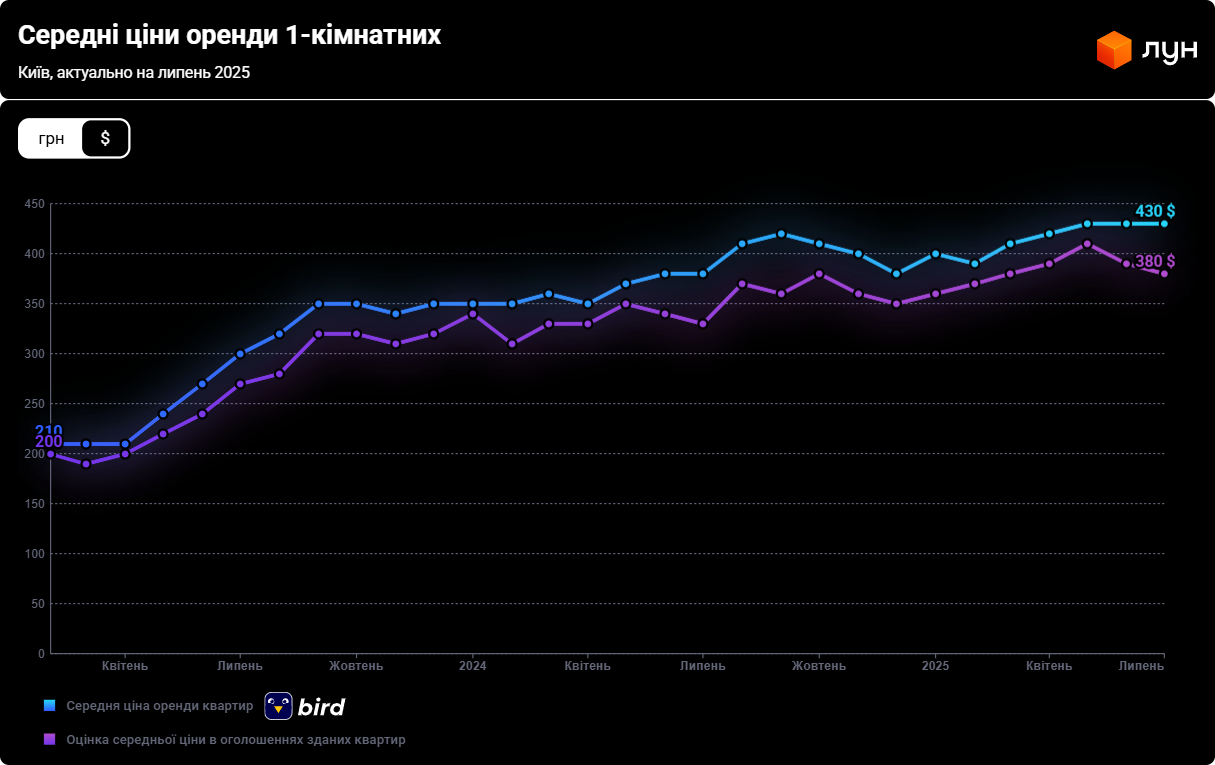The image size is (1215, 765).
Task: Click the 'bird' brand wordmark
Action: click(321, 707)
